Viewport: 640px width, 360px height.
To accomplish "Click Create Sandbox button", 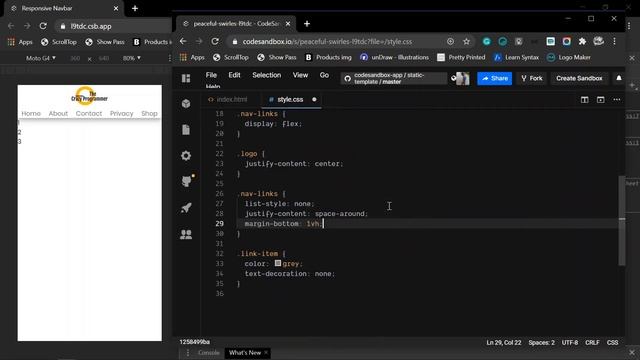I will click(579, 78).
